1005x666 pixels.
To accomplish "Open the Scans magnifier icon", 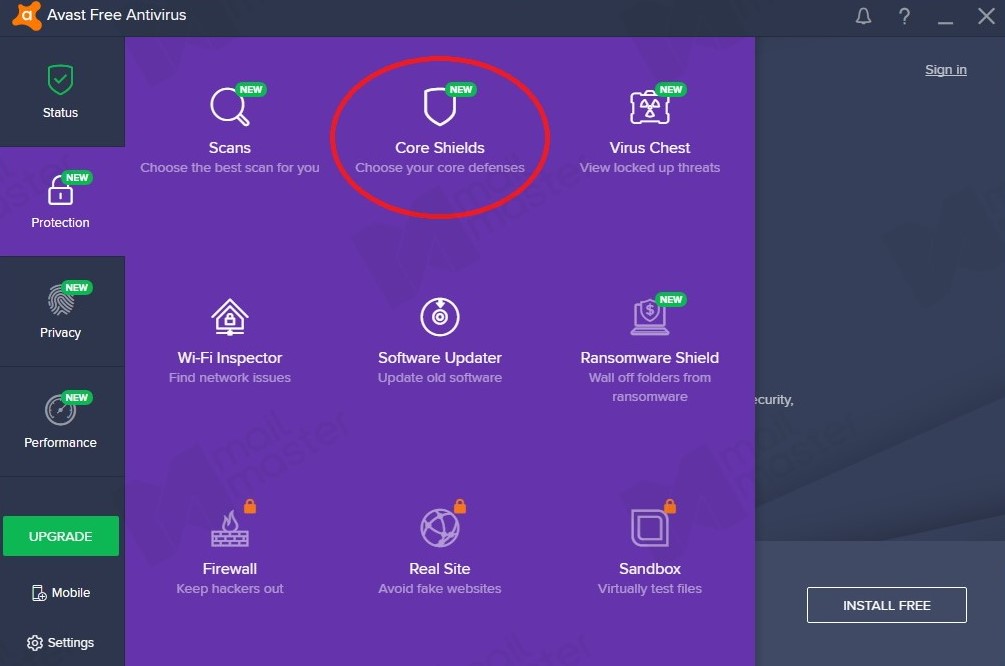I will tap(229, 106).
